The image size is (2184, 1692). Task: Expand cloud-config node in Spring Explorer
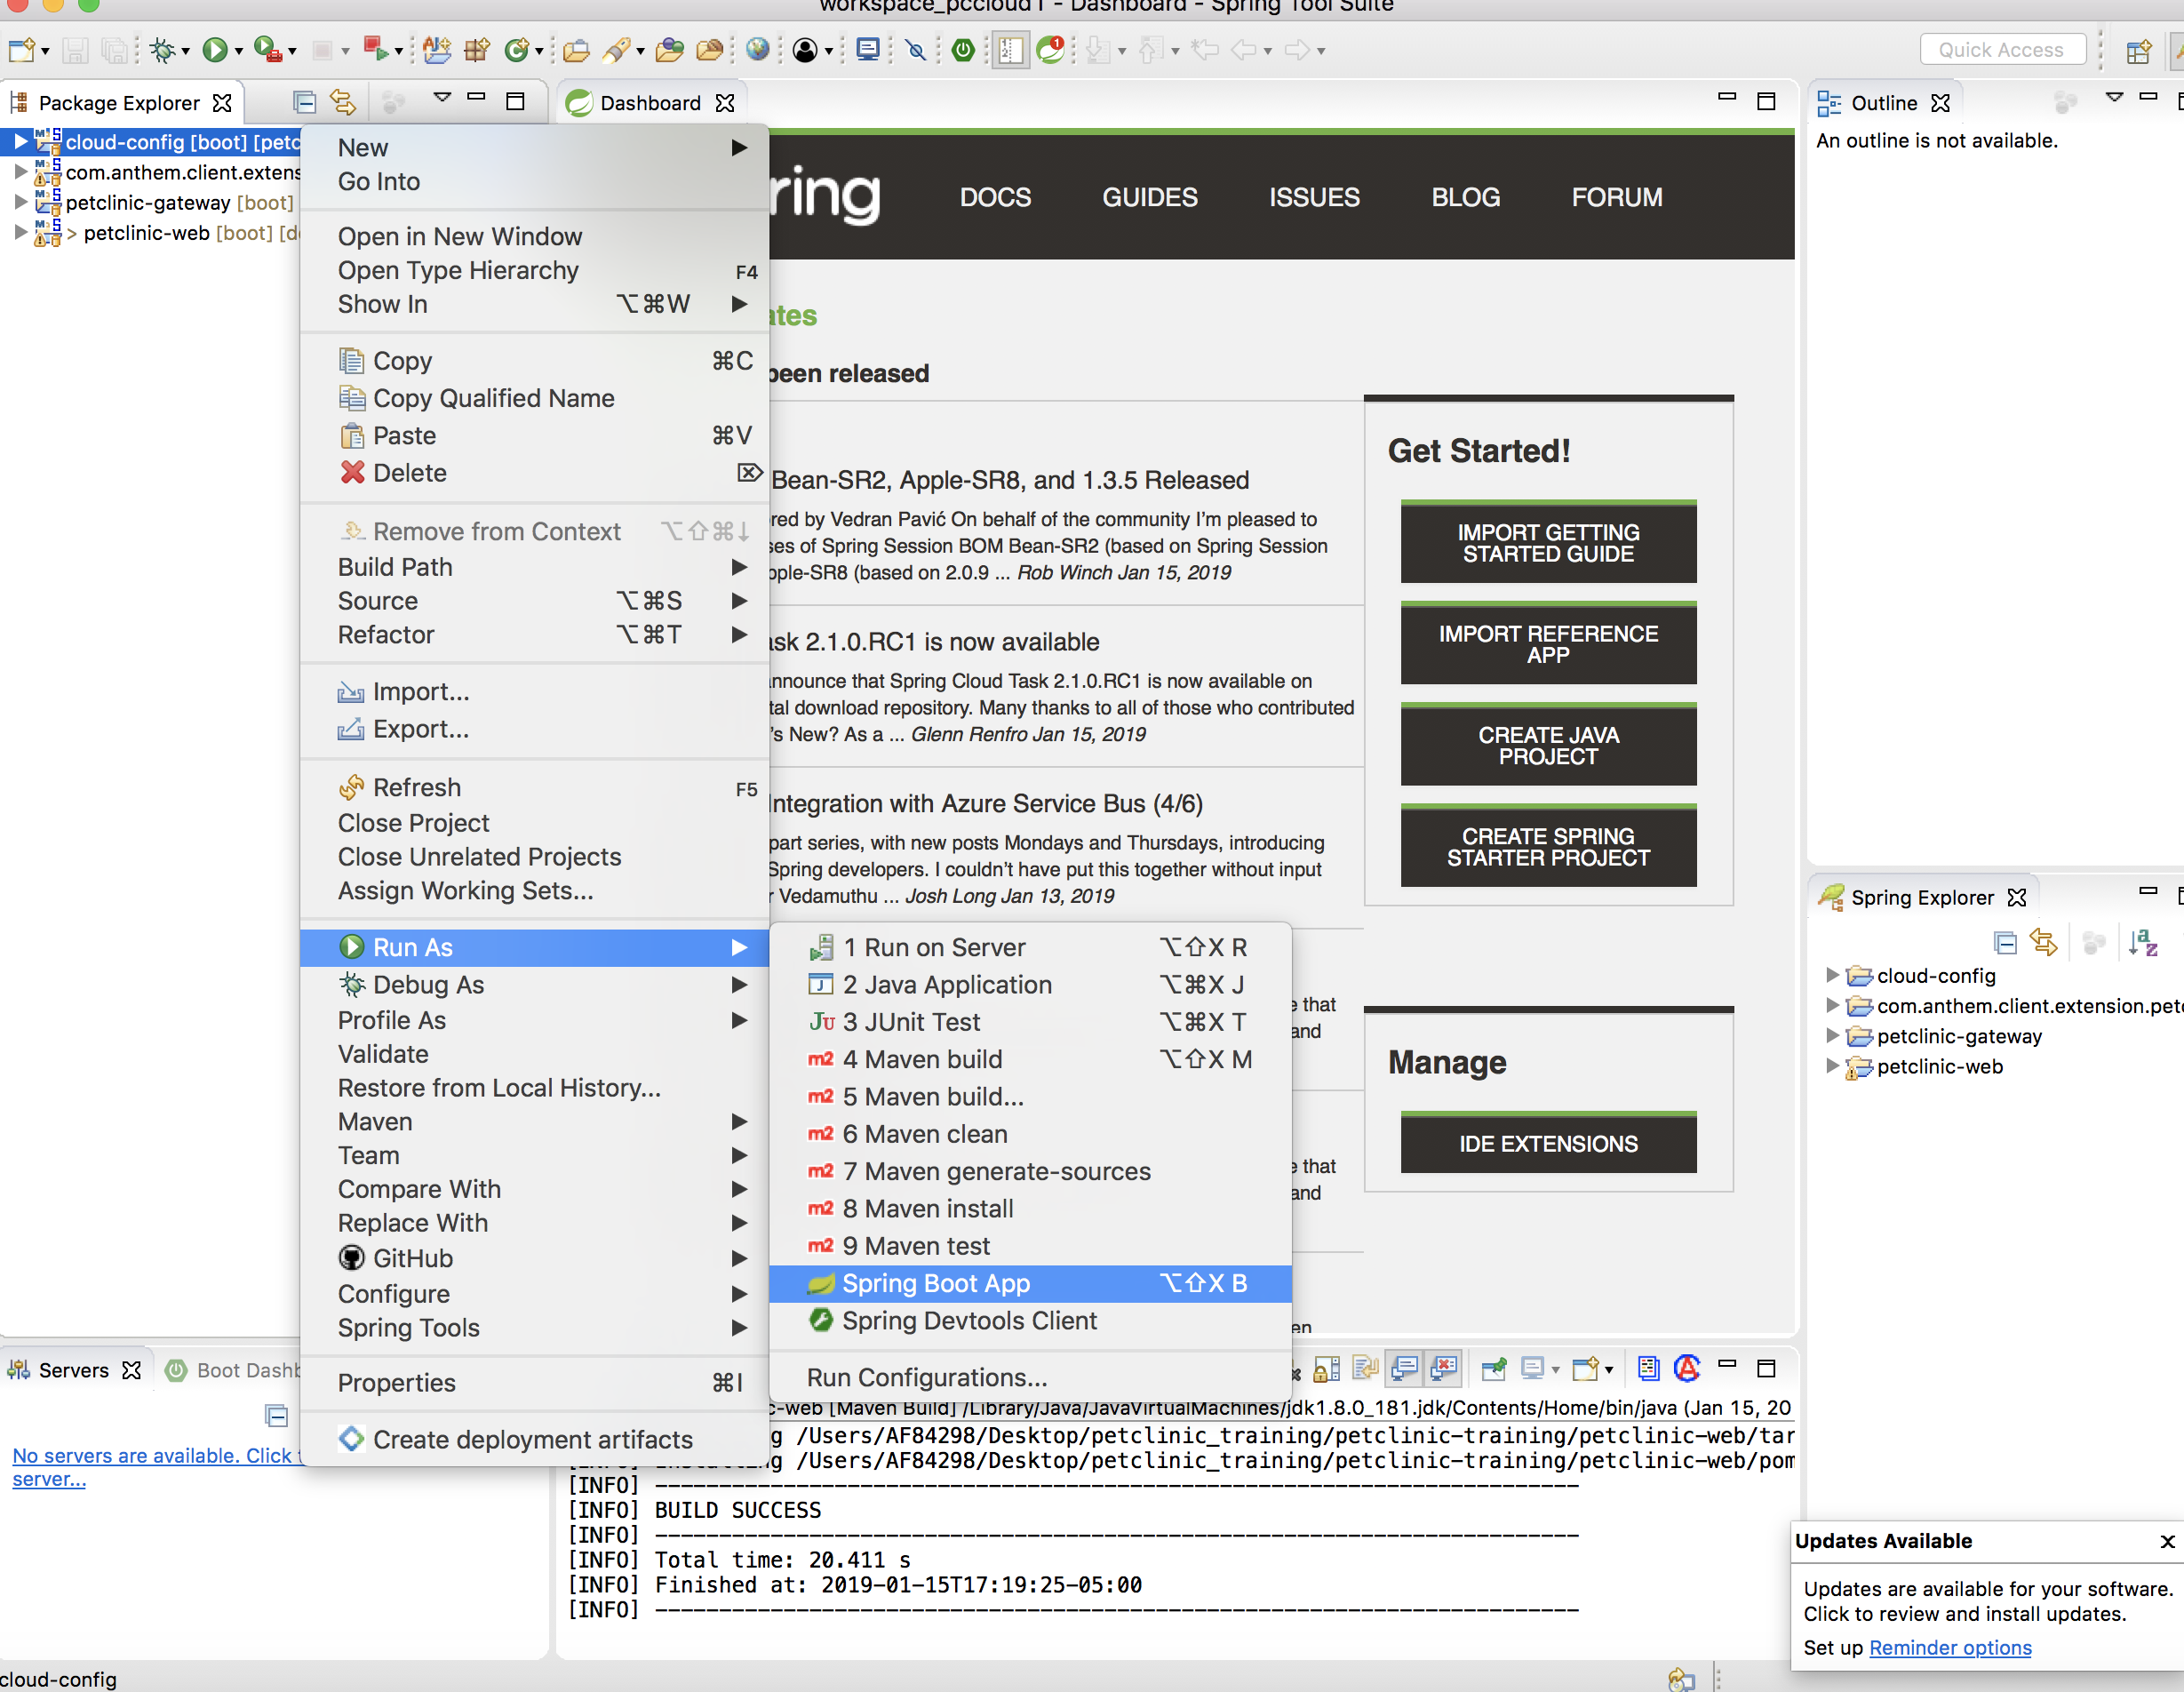click(x=1832, y=975)
